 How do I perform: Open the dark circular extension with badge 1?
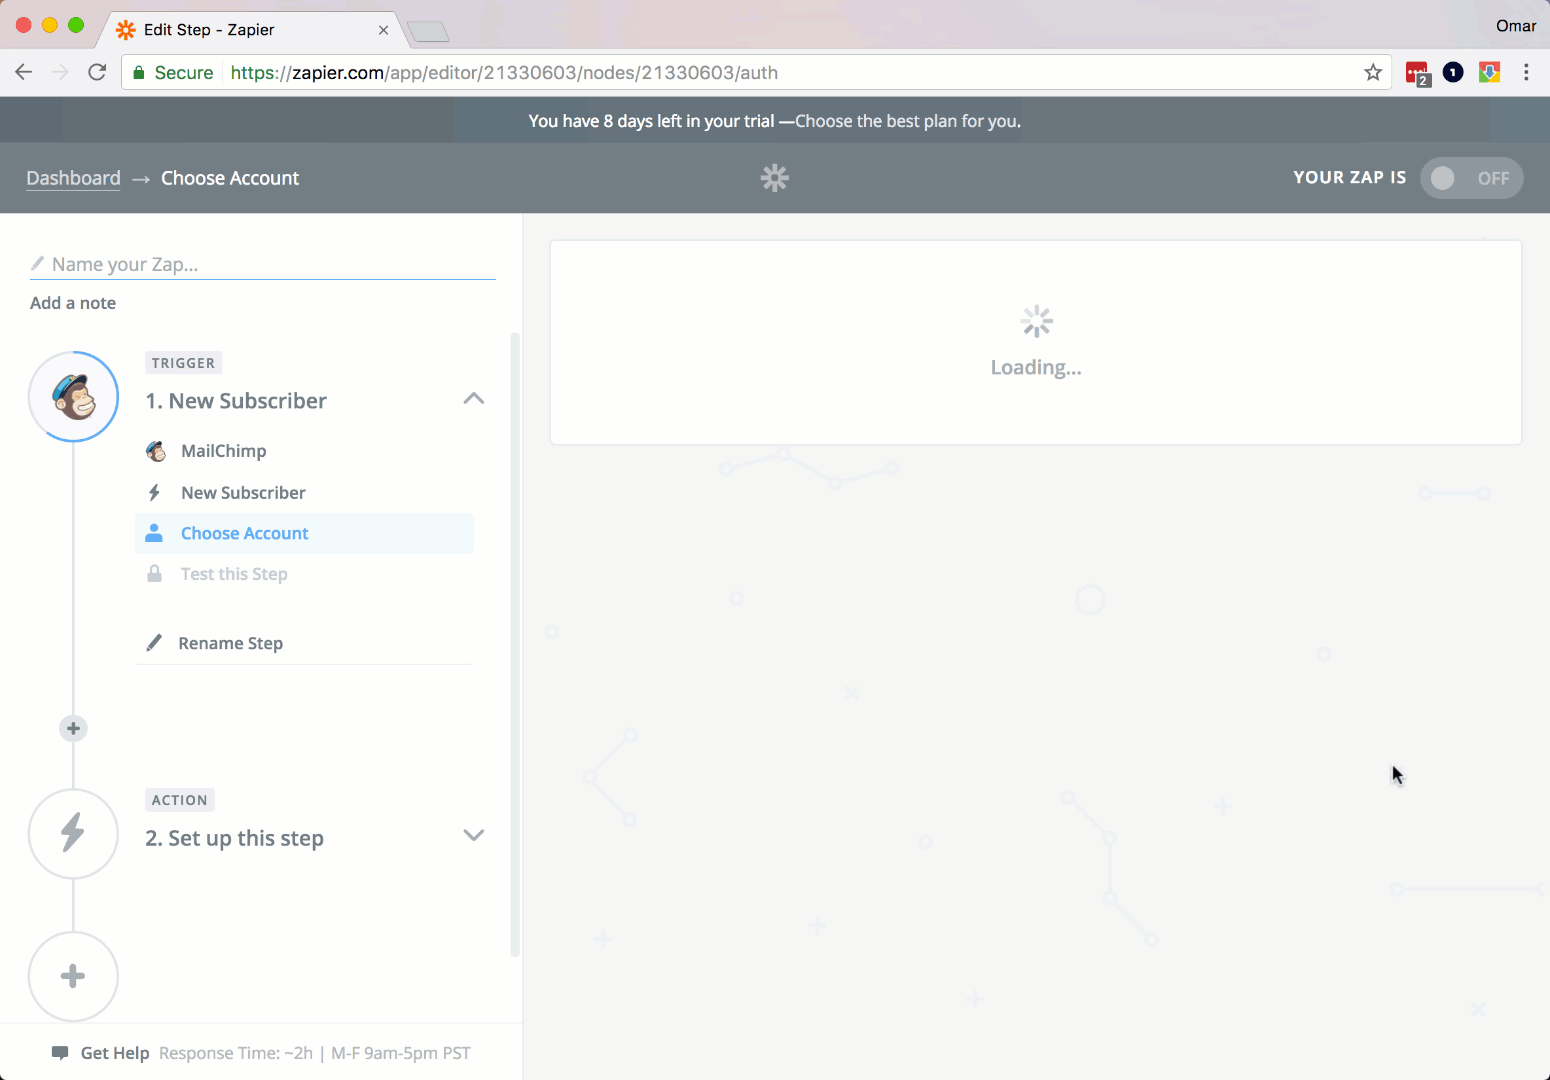tap(1453, 72)
